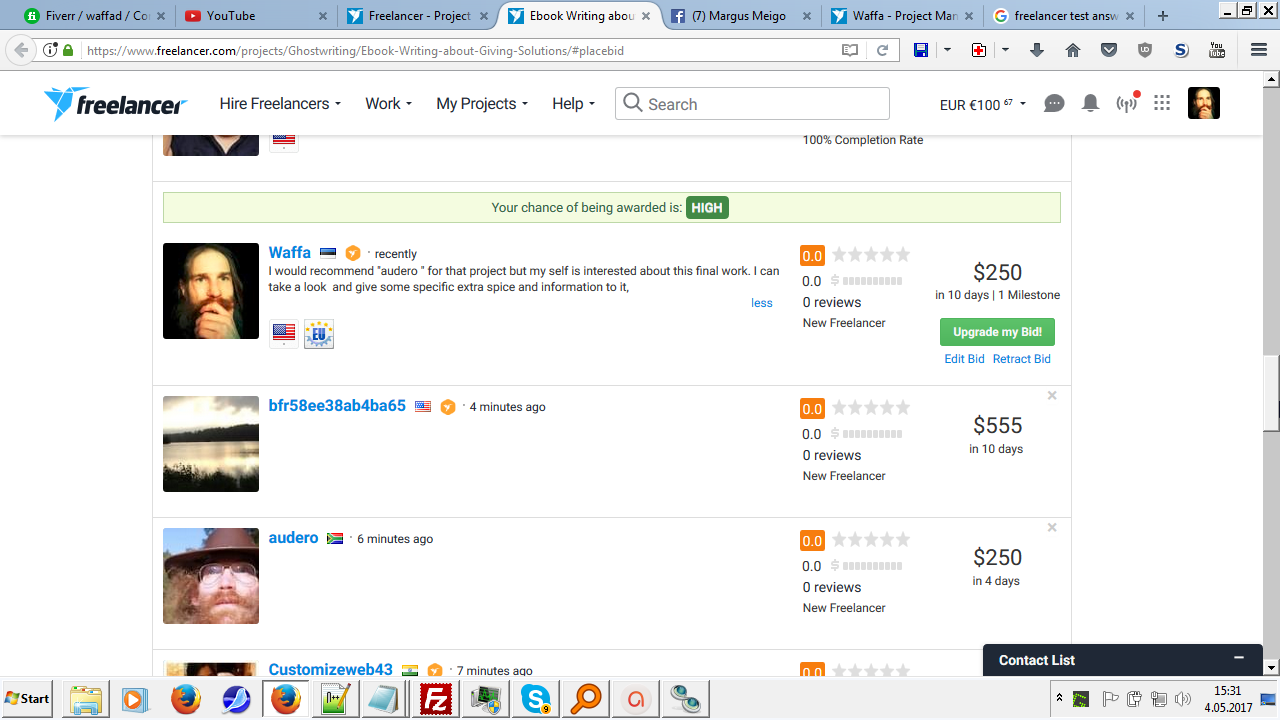This screenshot has width=1280, height=720.
Task: Open the EUR €100 balance dropdown
Action: [x=983, y=103]
